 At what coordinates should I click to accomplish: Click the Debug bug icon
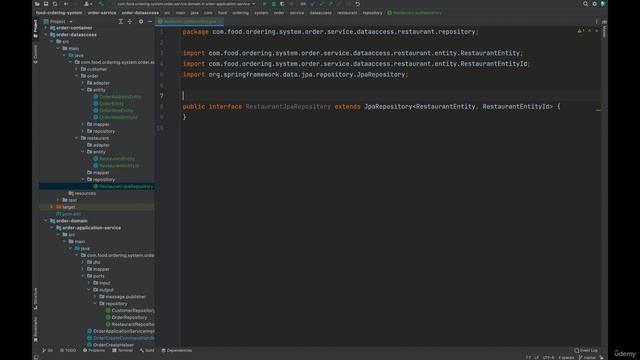click(273, 4)
